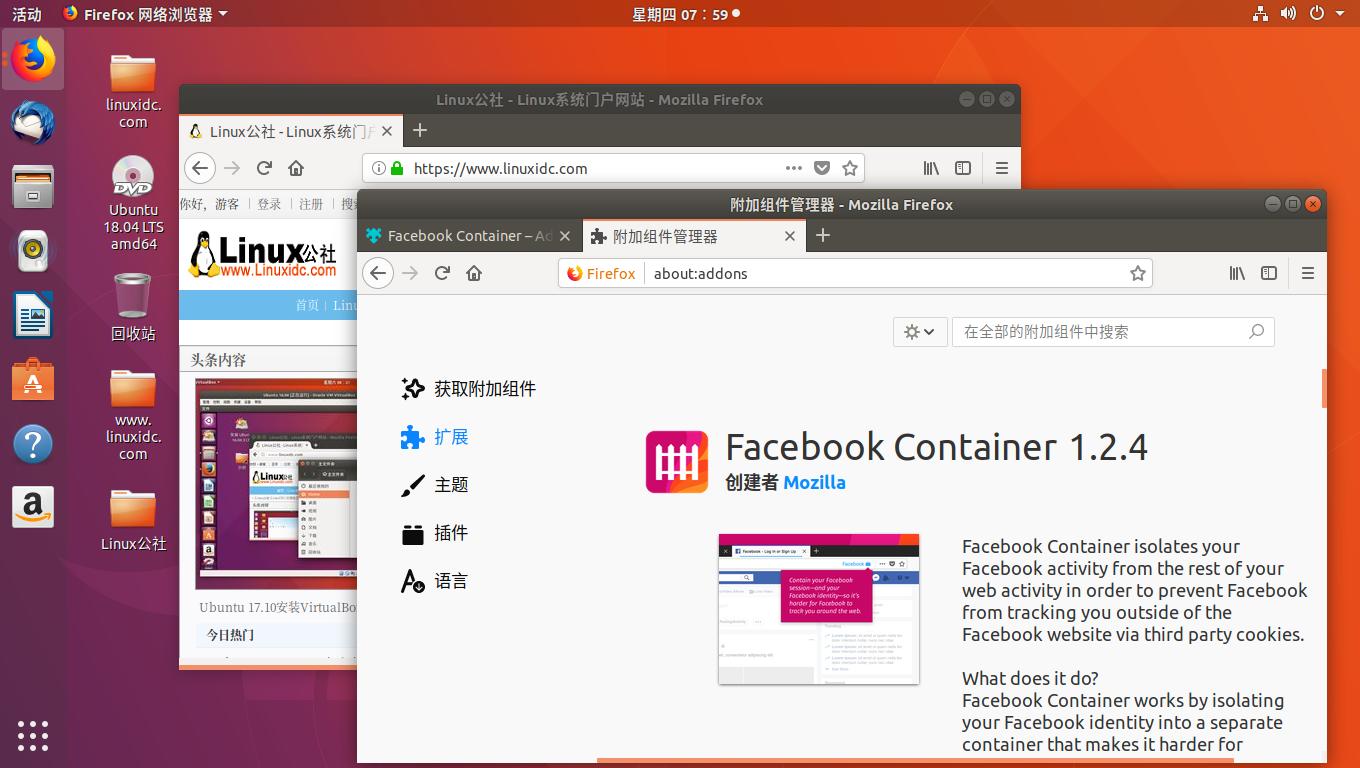This screenshot has height=768, width=1360.
Task: Launch Thunderbird from the dock
Action: click(33, 123)
